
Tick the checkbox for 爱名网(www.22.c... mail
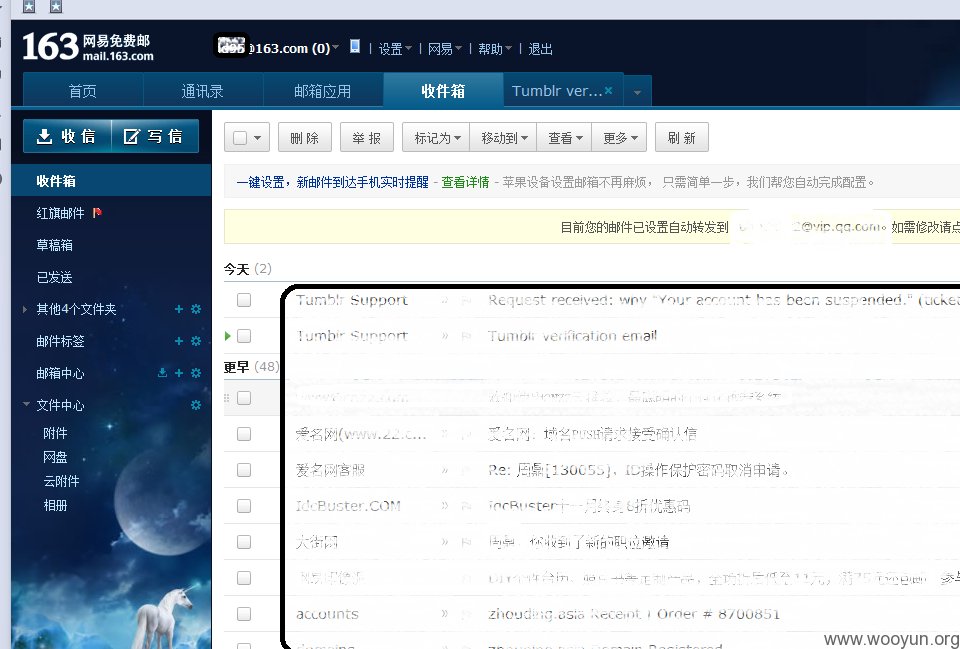pos(244,434)
